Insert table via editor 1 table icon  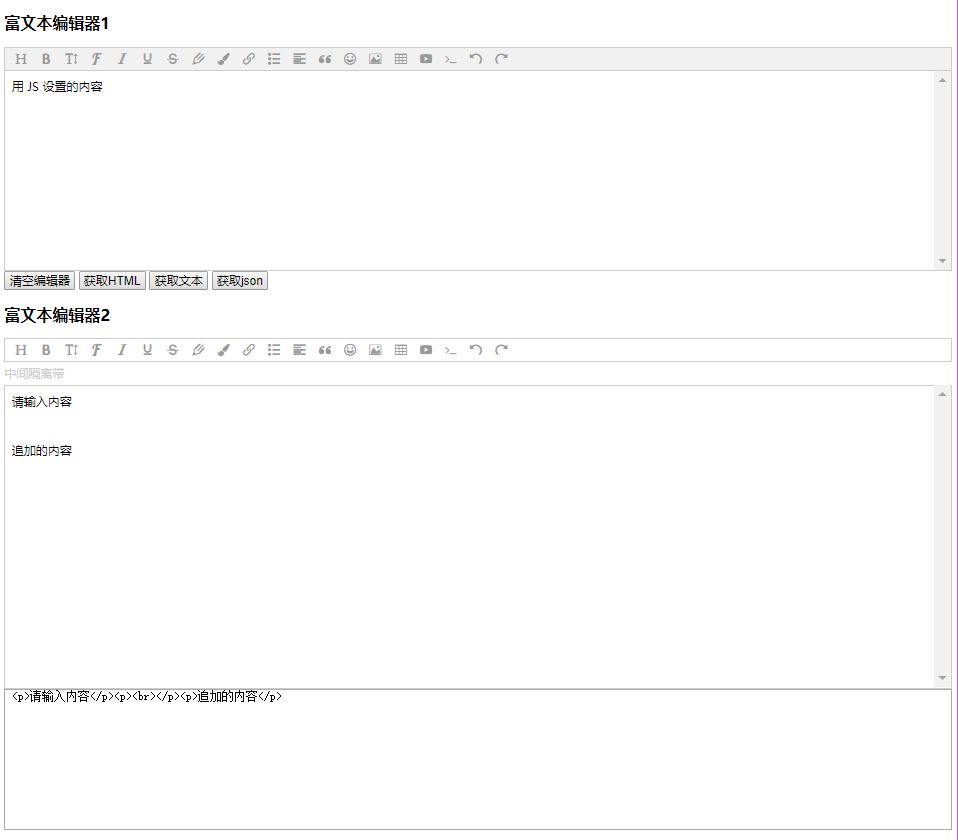pyautogui.click(x=401, y=59)
